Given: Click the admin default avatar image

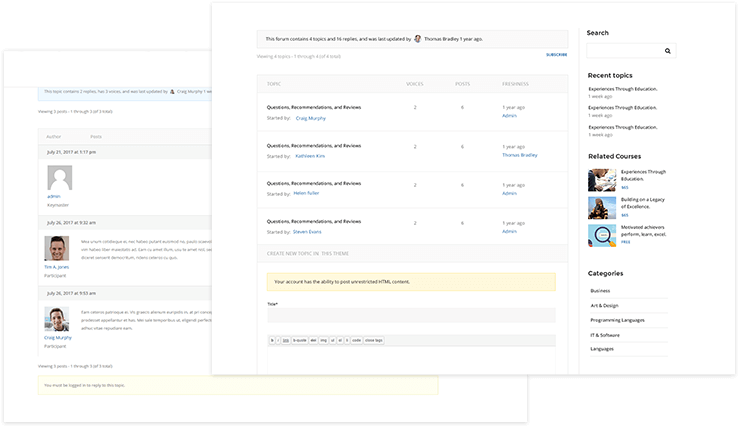Looking at the screenshot, I should [x=59, y=179].
